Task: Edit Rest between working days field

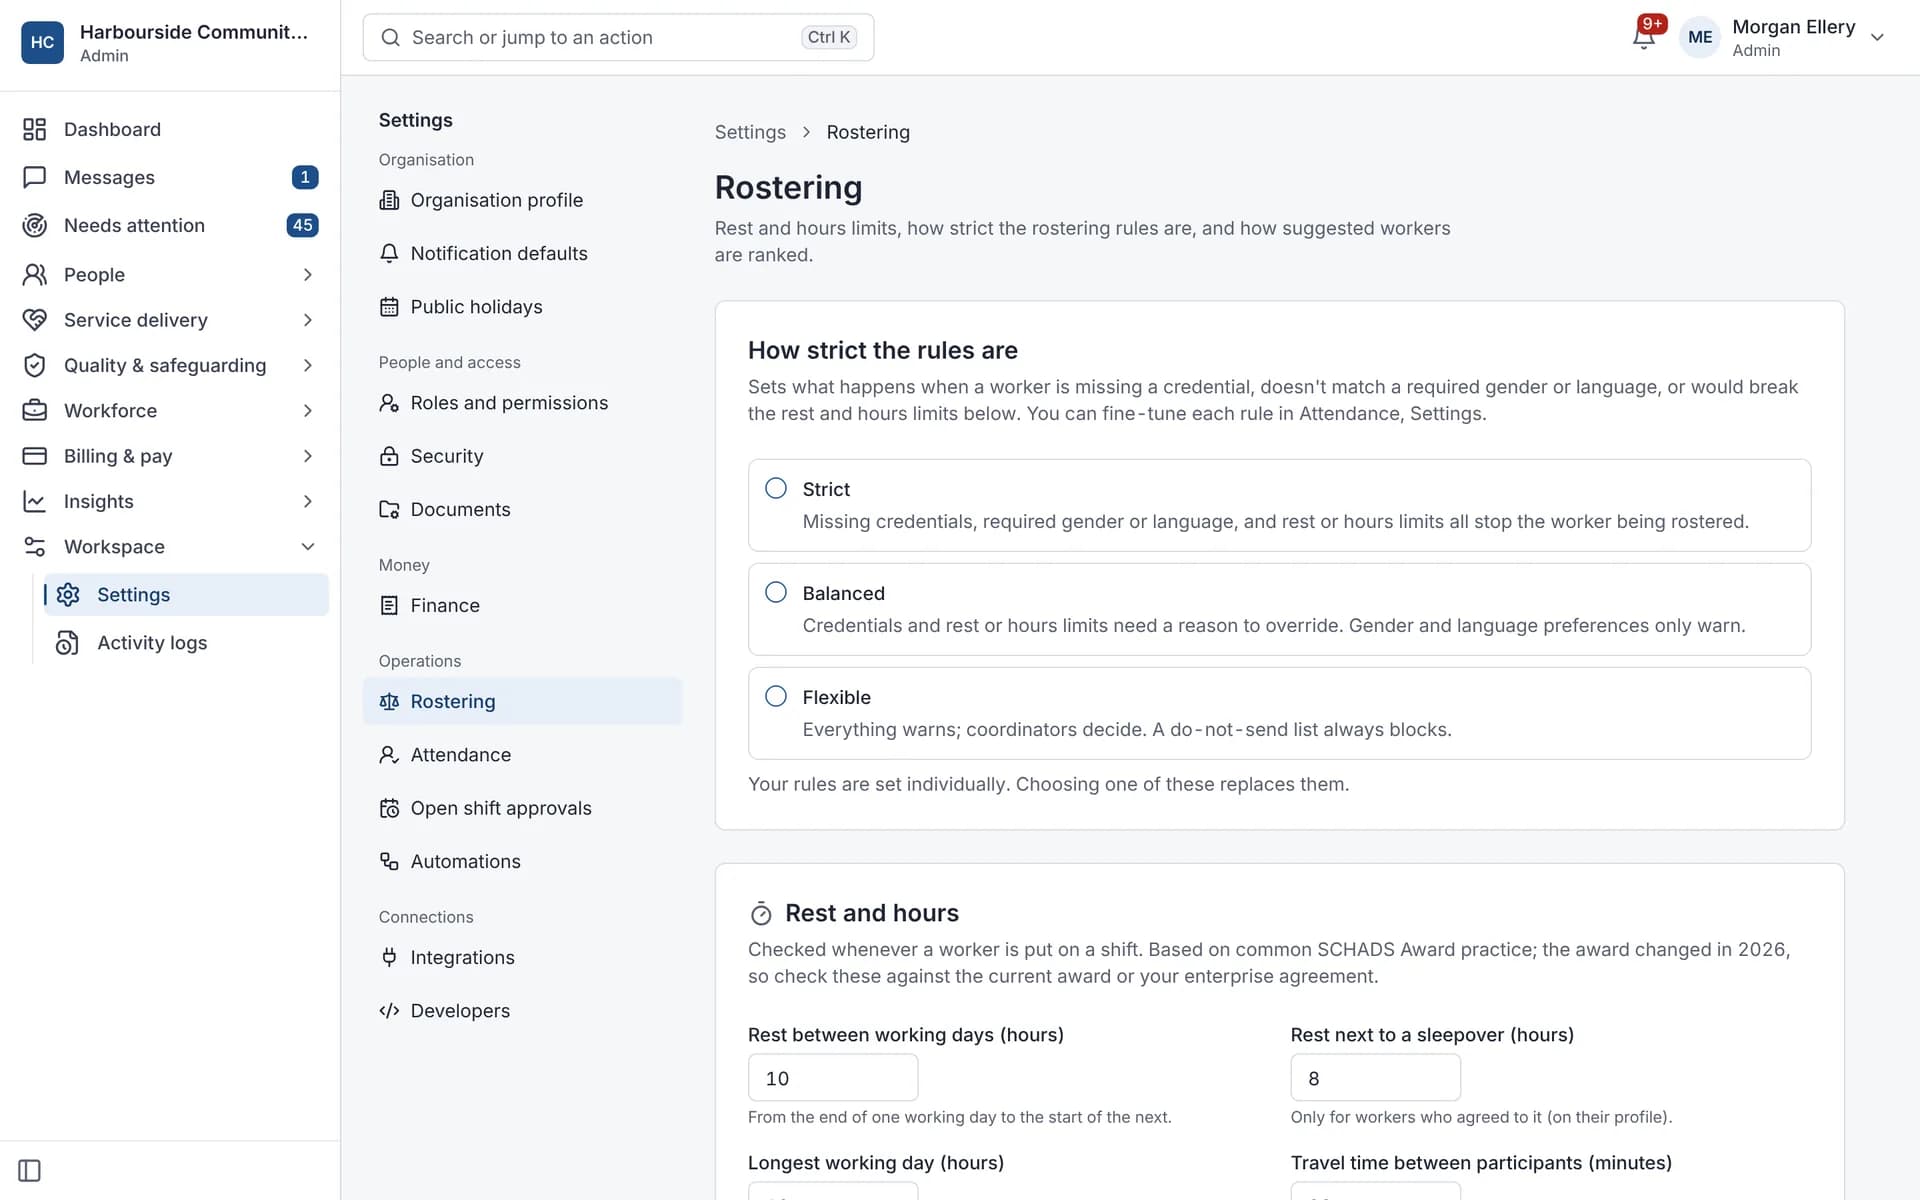Action: [833, 1078]
